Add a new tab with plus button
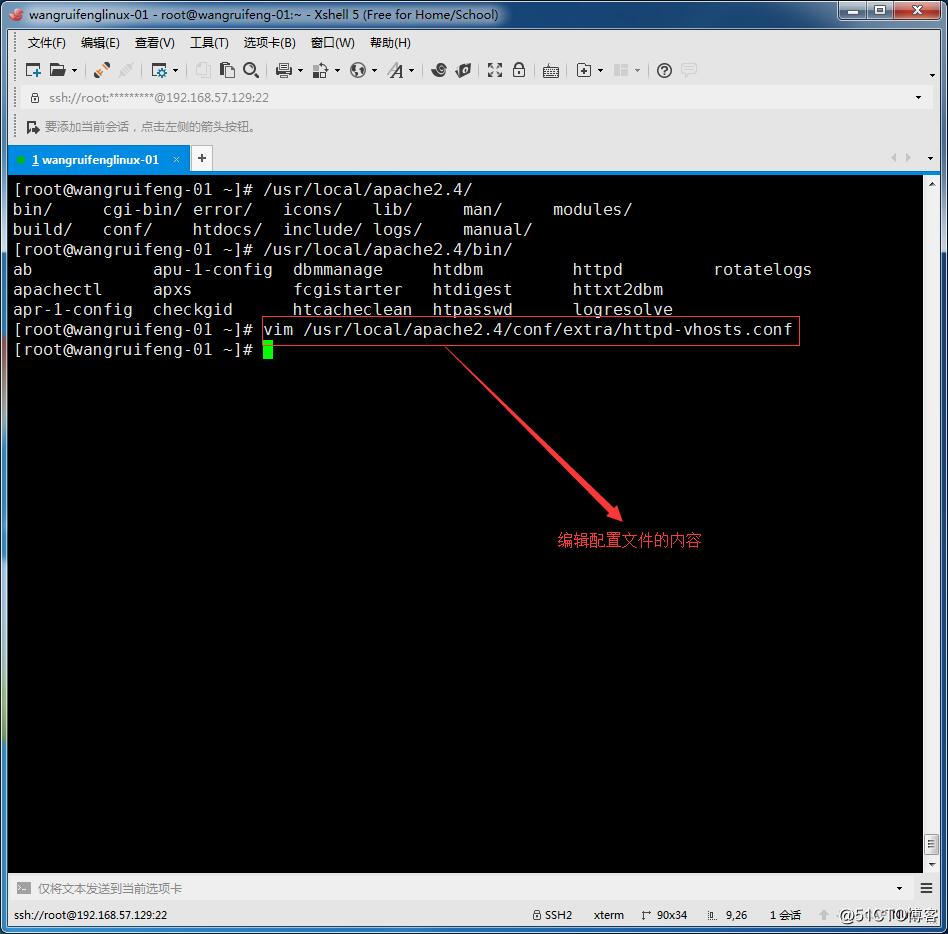Image resolution: width=948 pixels, height=934 pixels. [x=202, y=158]
